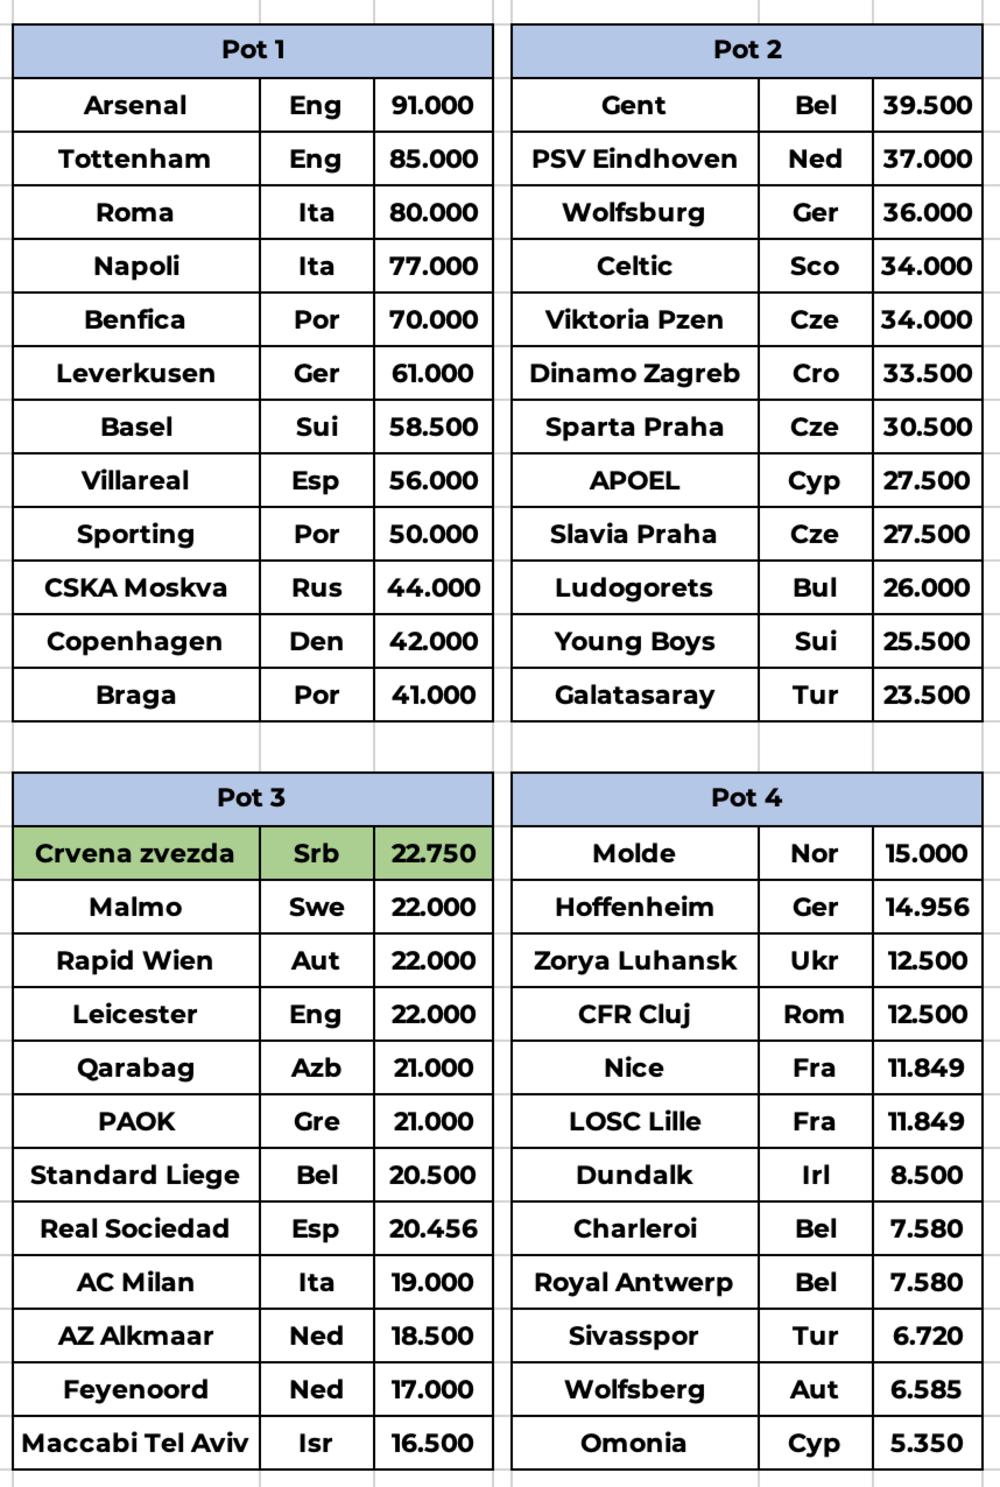
Task: Select the Pot 2 header cell
Action: [x=747, y=50]
